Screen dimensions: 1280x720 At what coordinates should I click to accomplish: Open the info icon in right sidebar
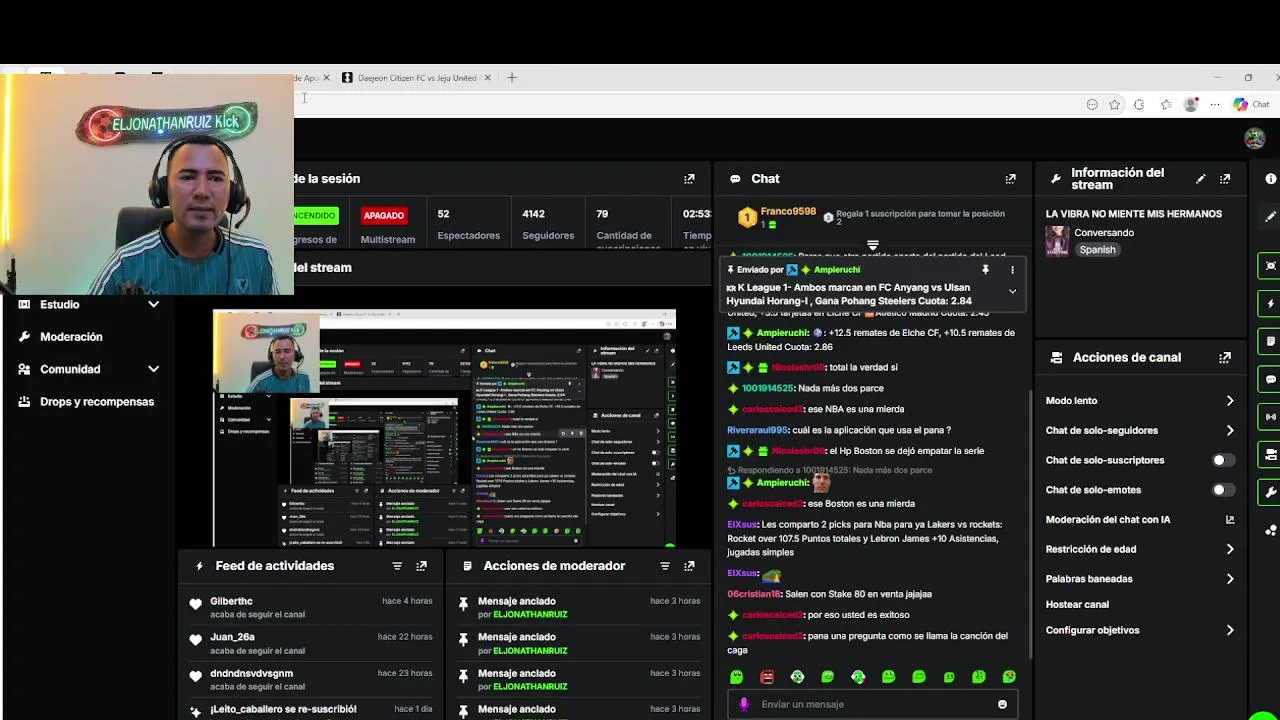1271,179
